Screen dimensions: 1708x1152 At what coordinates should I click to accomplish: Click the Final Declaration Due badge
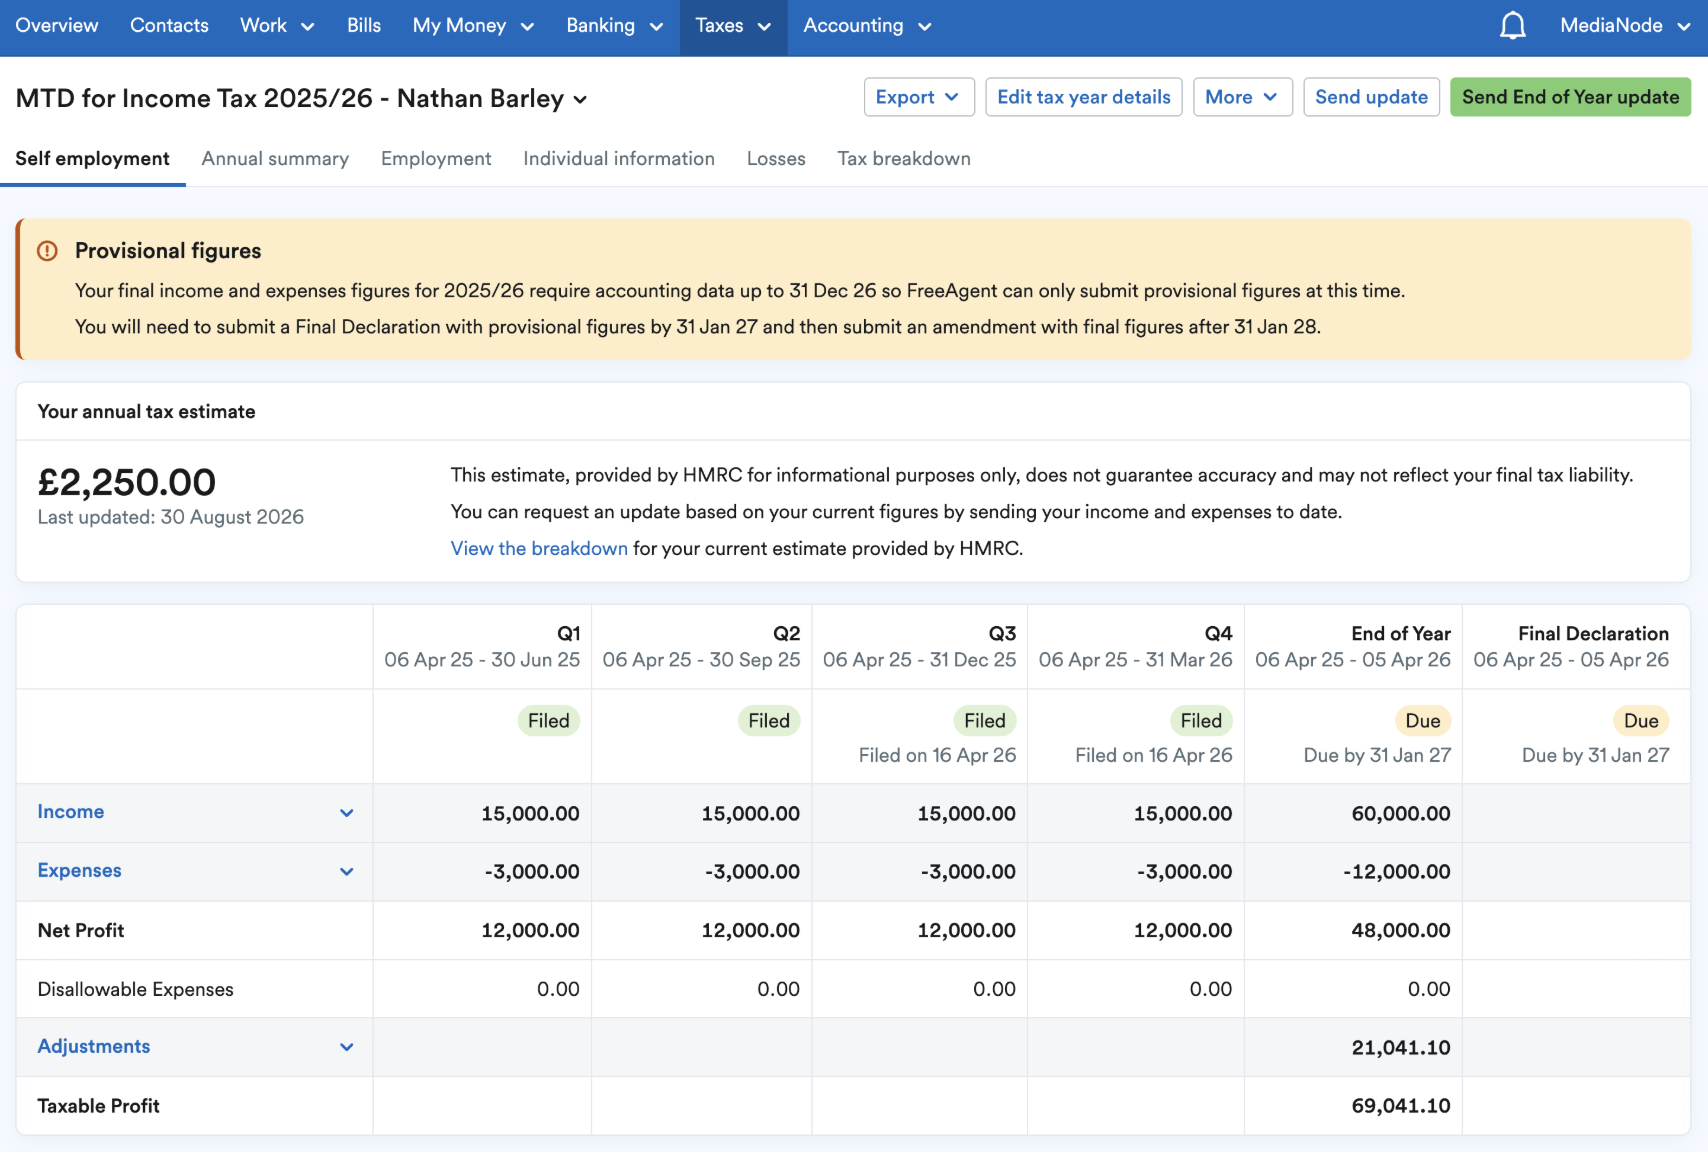tap(1640, 721)
